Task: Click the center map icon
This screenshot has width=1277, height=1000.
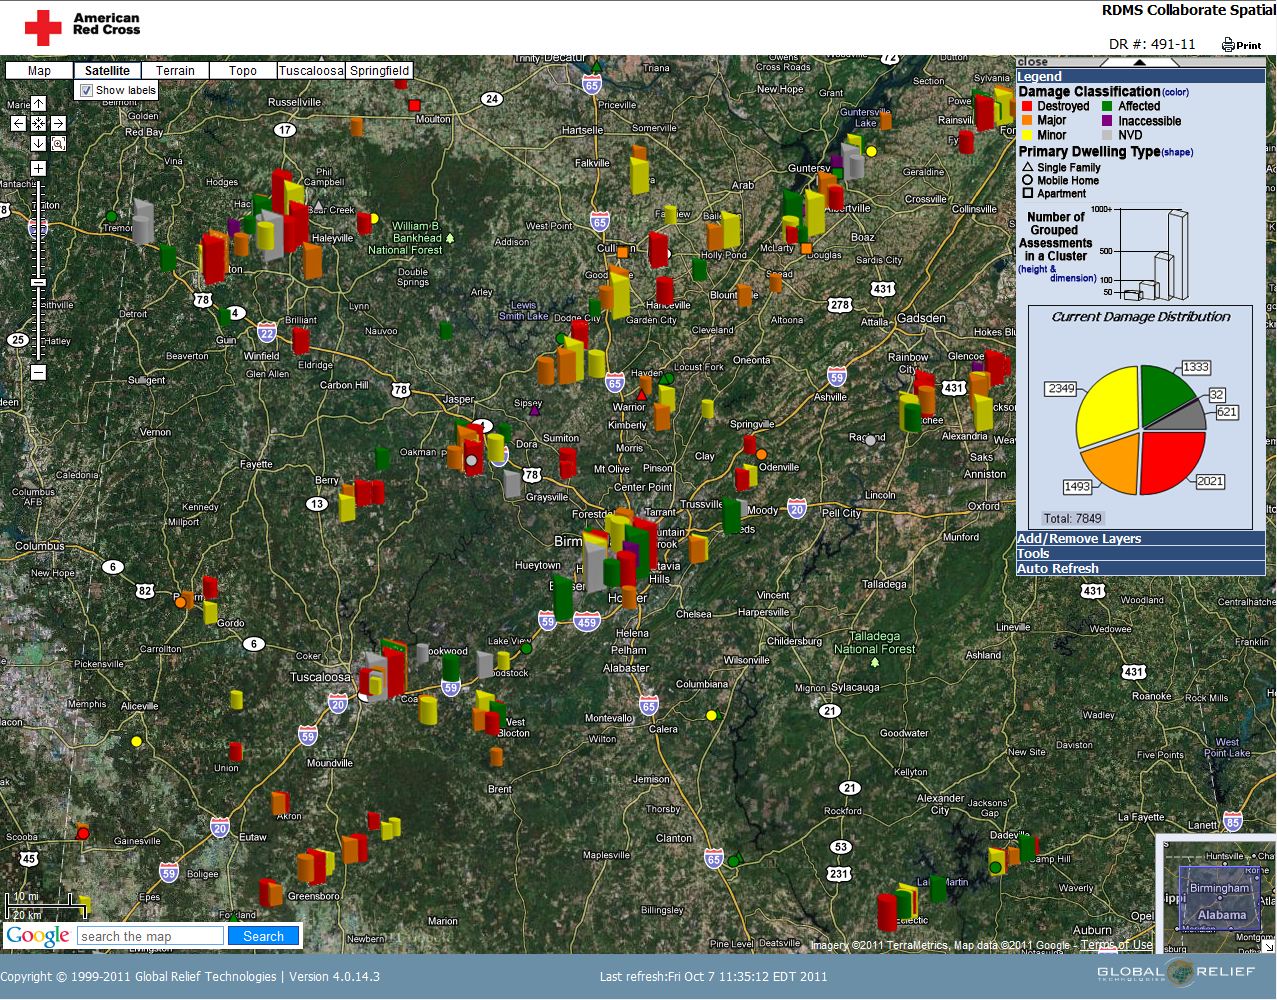Action: [38, 124]
